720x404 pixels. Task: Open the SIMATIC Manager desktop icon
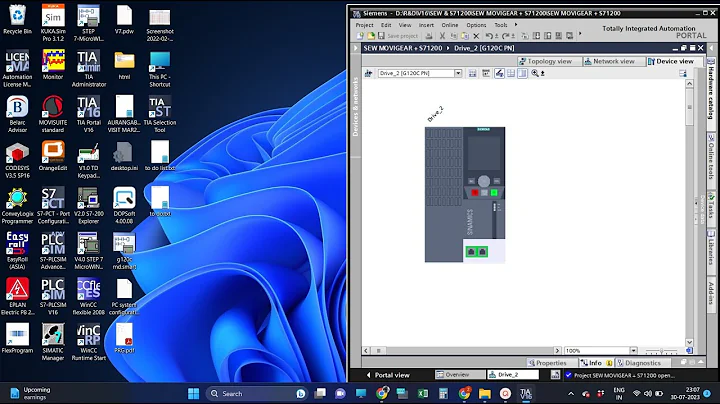(53, 342)
